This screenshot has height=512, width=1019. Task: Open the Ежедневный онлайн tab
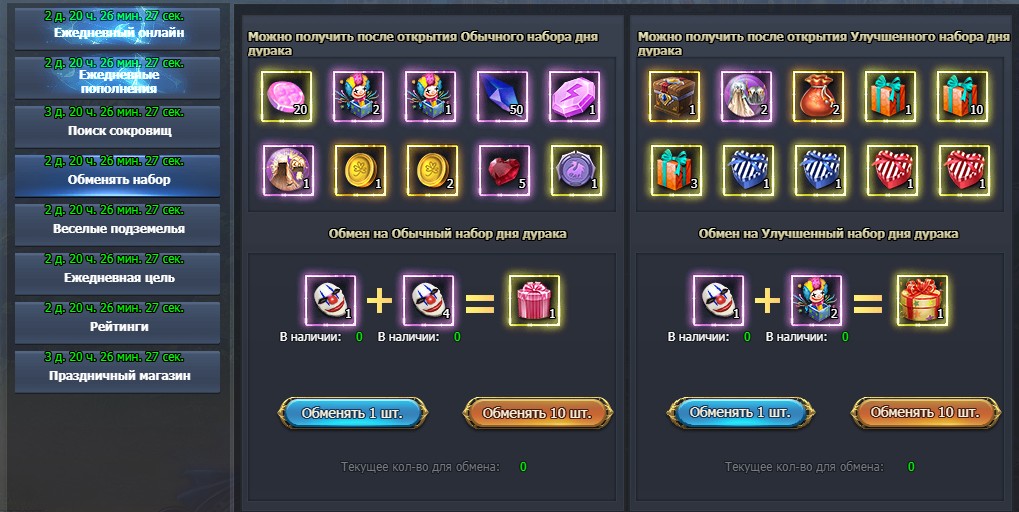point(118,28)
